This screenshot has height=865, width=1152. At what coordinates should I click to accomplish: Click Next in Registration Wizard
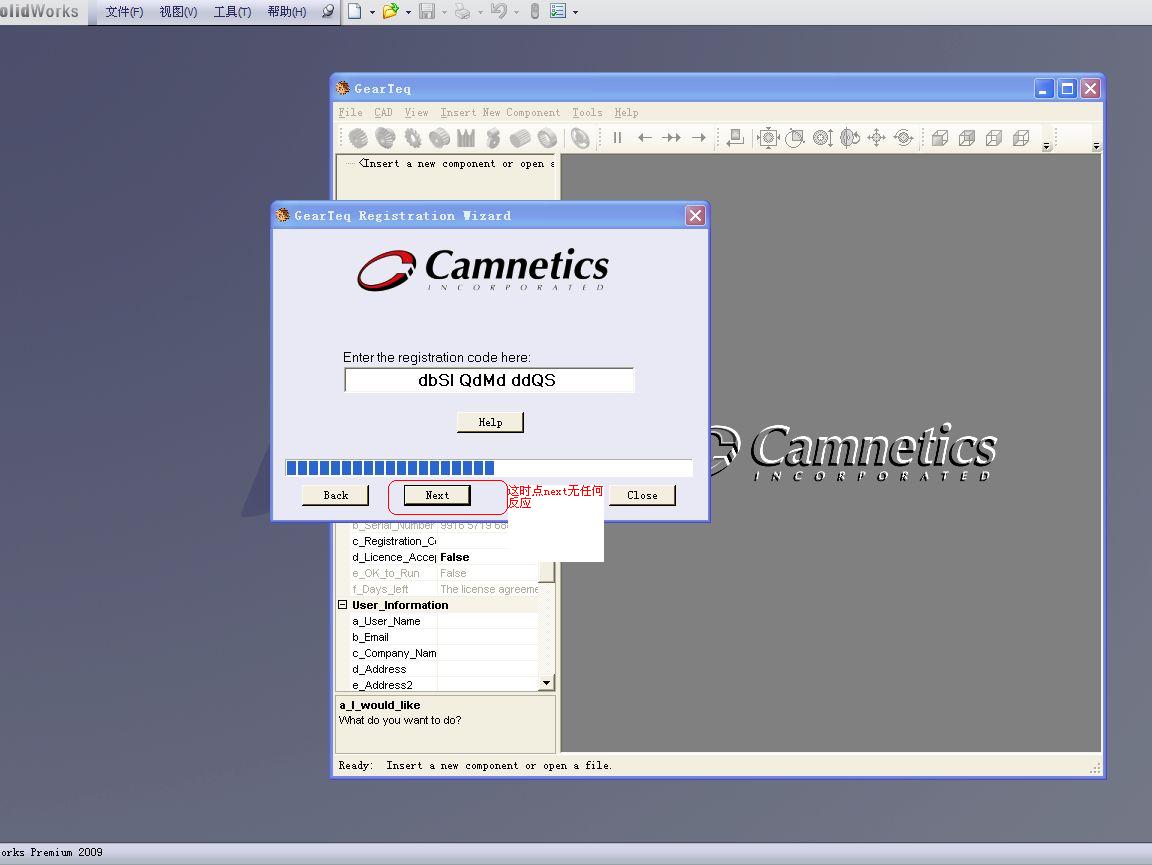pos(437,495)
